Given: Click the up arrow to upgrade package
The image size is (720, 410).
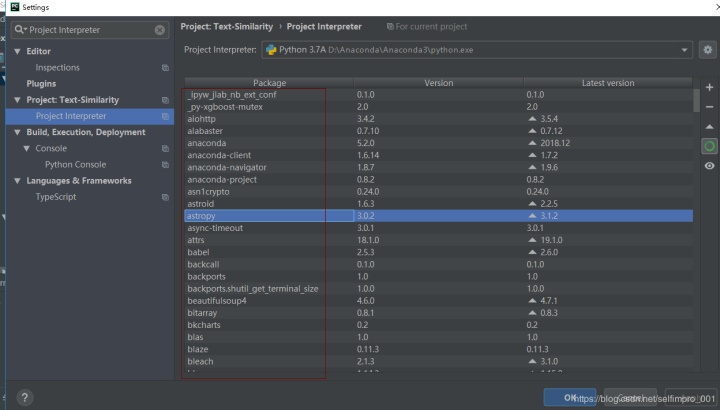Looking at the screenshot, I should (709, 127).
